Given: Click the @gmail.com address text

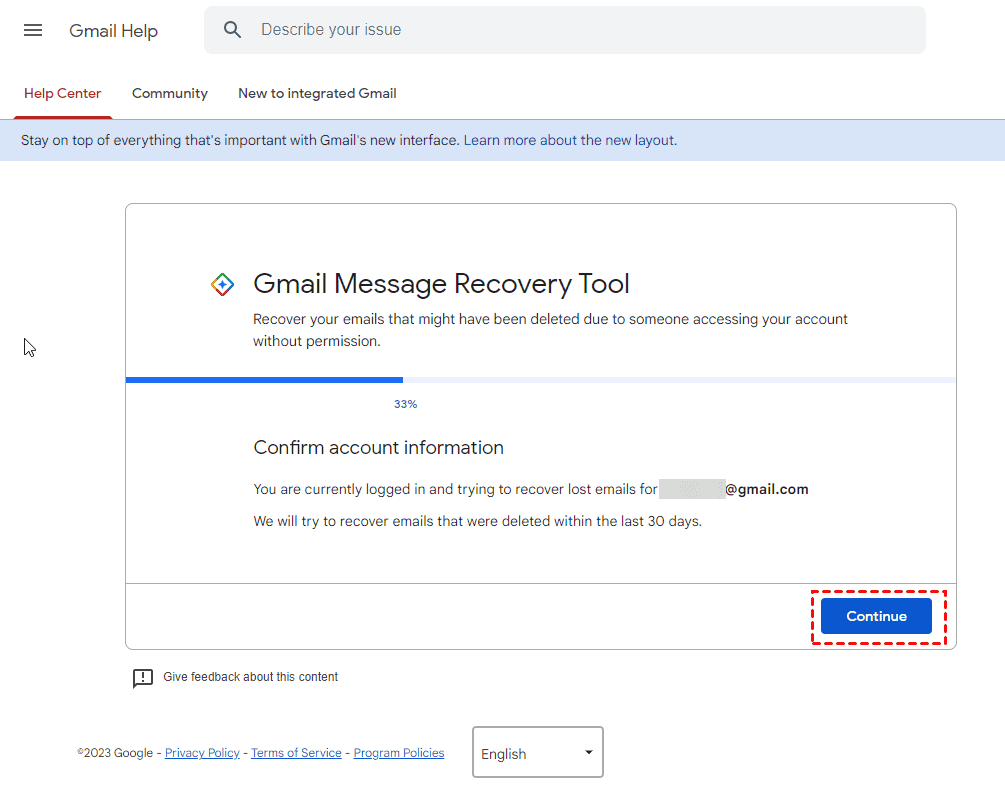Looking at the screenshot, I should 767,489.
